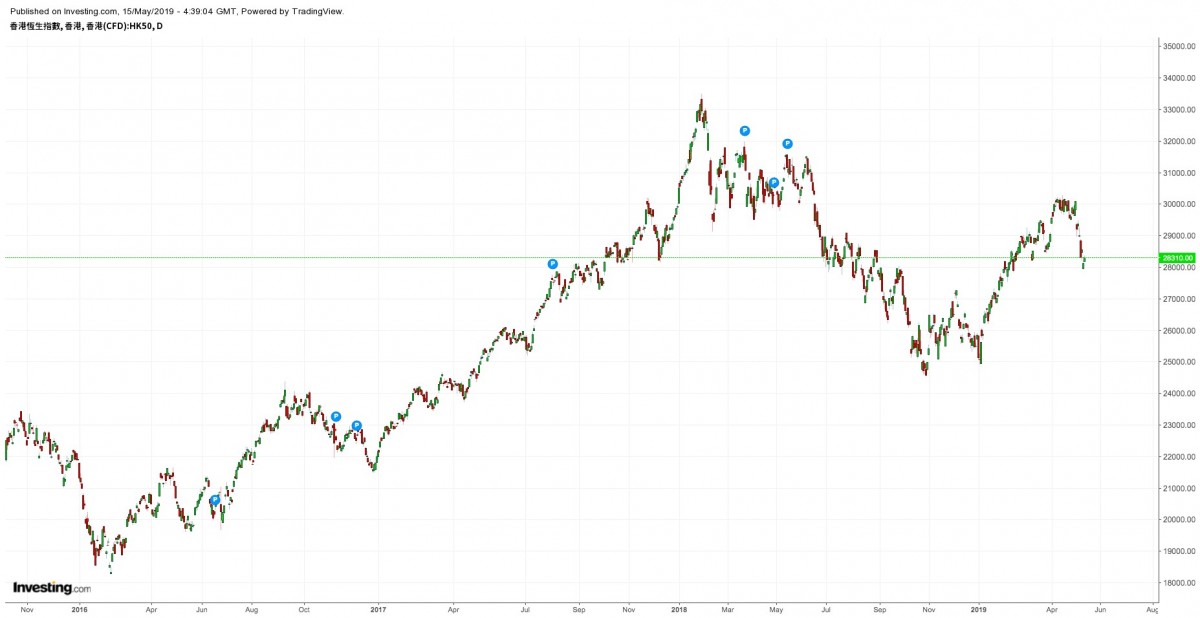
Task: Click the Aug label at far right of time axis
Action: [x=1151, y=608]
